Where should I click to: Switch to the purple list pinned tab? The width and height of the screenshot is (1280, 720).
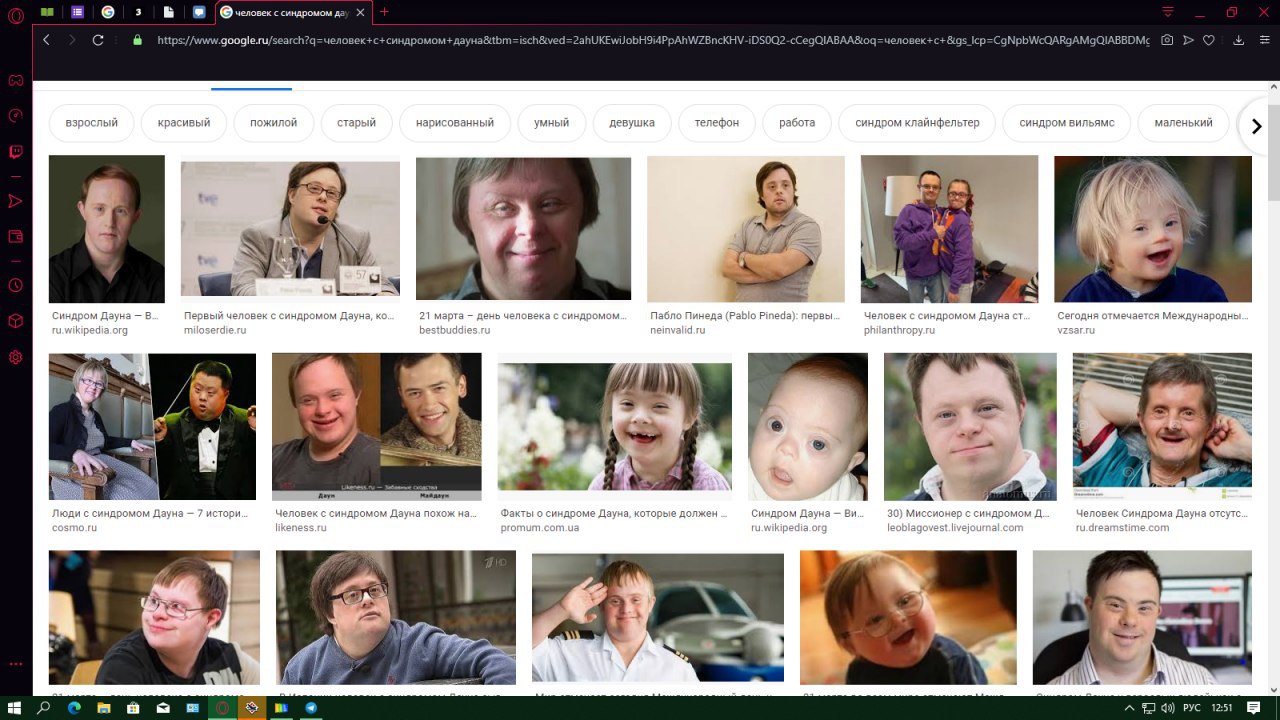pos(78,12)
